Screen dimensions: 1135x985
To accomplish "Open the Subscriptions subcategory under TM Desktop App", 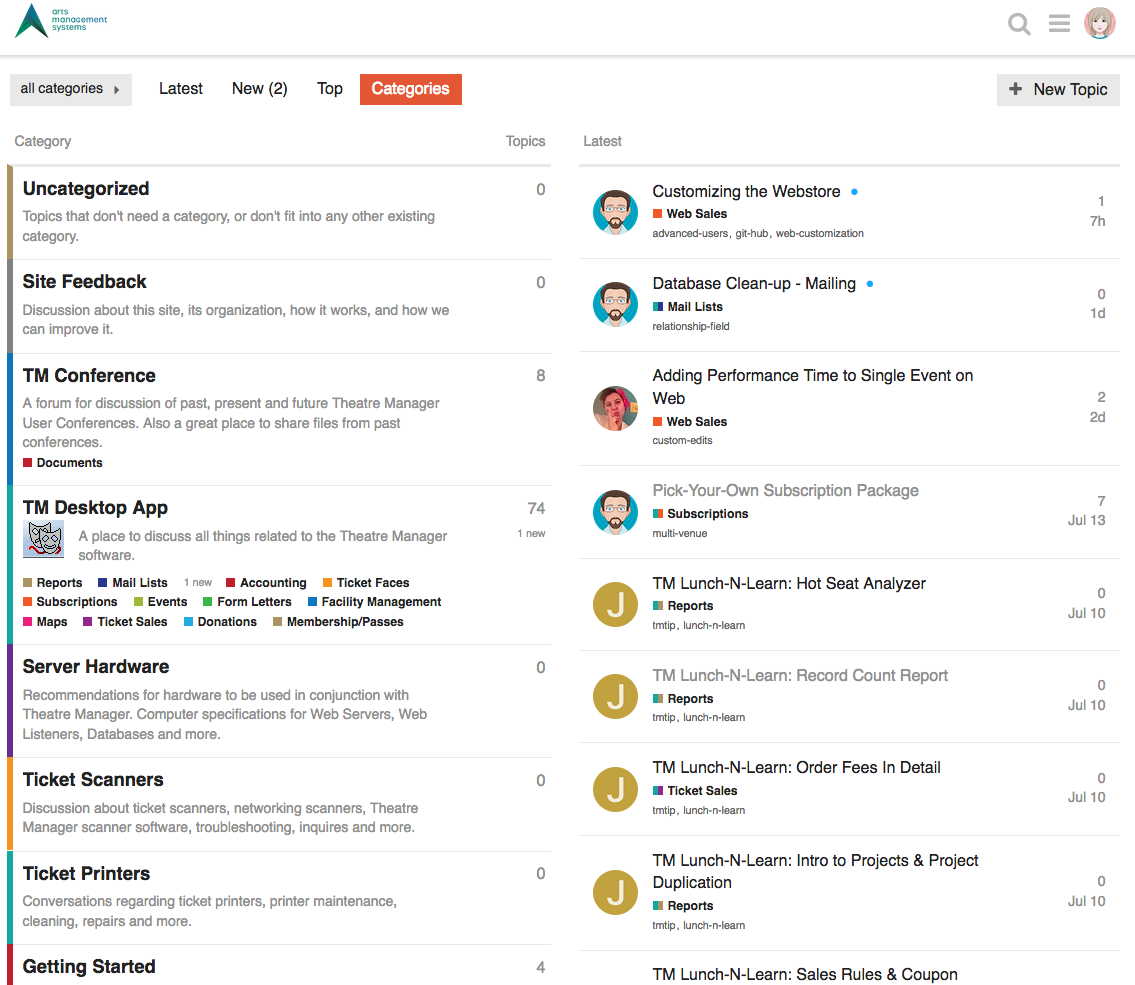I will (70, 601).
